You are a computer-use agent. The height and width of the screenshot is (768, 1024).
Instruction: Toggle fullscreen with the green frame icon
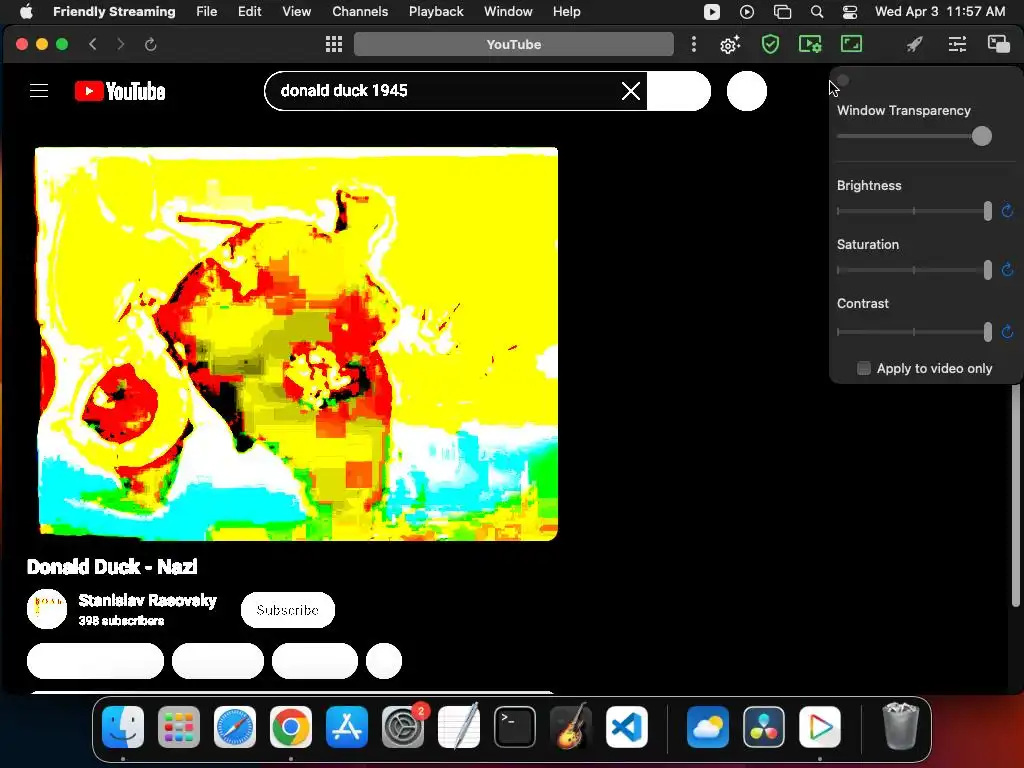pos(852,44)
